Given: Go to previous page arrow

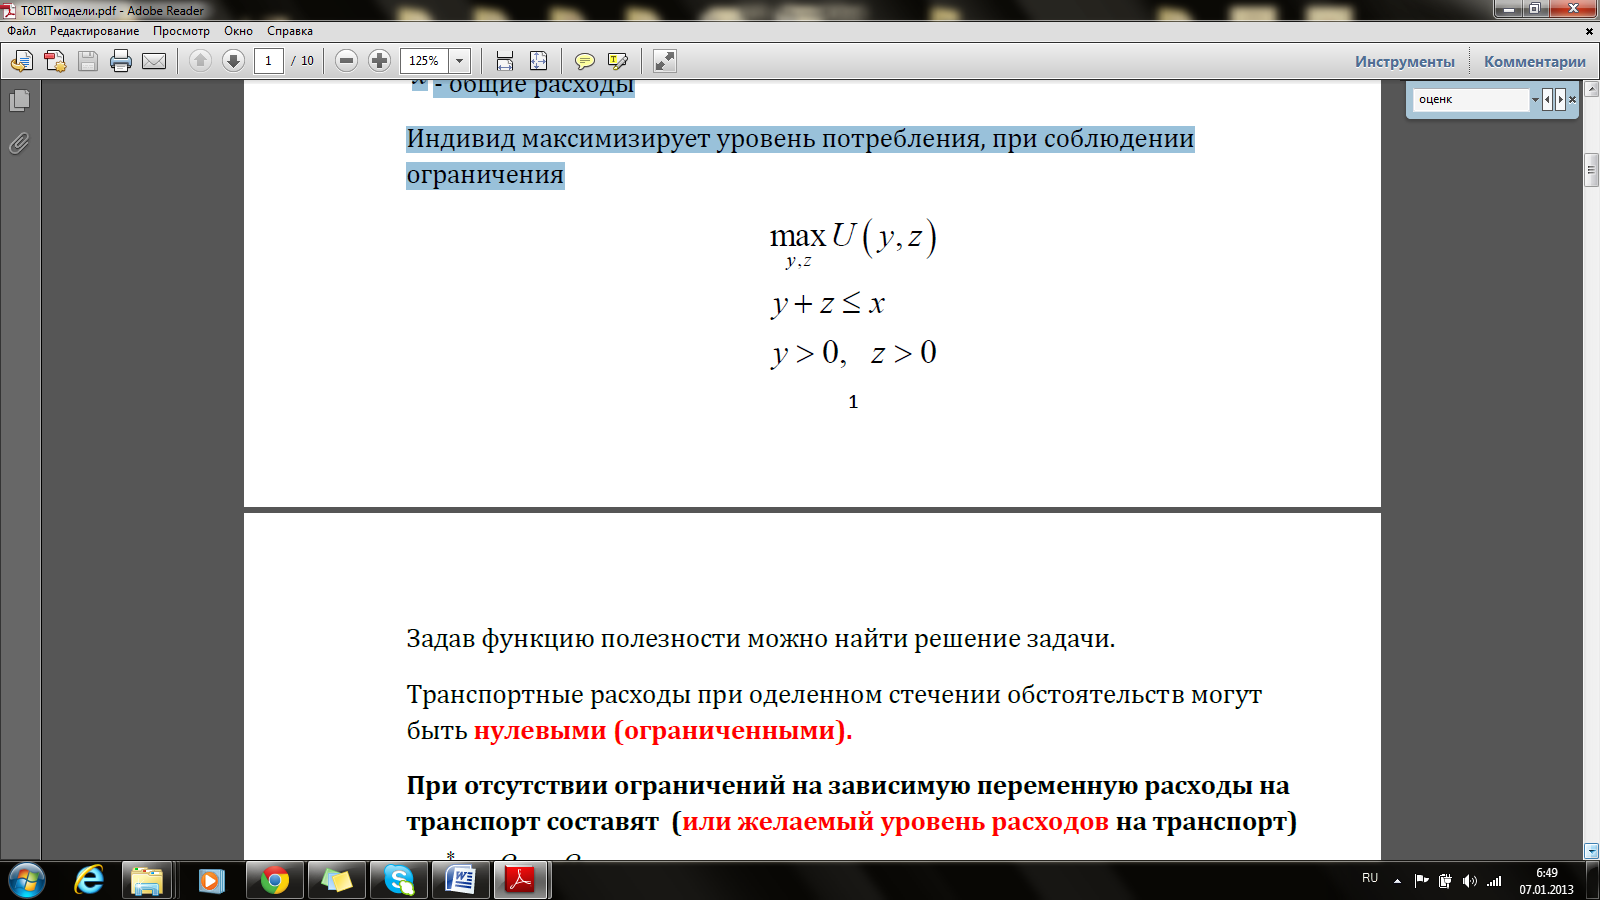Looking at the screenshot, I should [x=200, y=61].
